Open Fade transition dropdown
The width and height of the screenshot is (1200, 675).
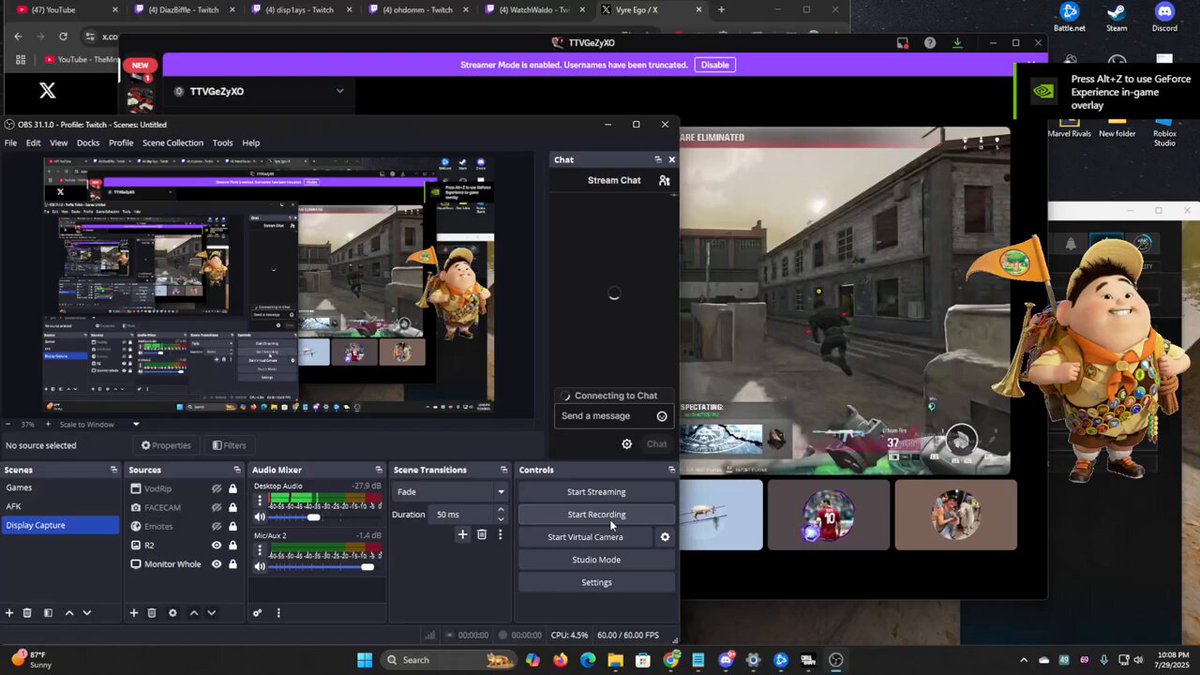pos(450,492)
